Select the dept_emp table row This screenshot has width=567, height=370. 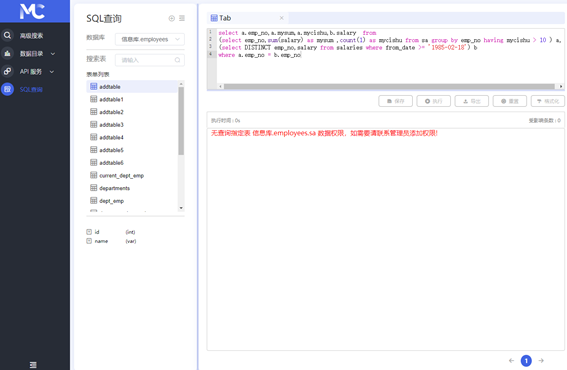pos(132,201)
